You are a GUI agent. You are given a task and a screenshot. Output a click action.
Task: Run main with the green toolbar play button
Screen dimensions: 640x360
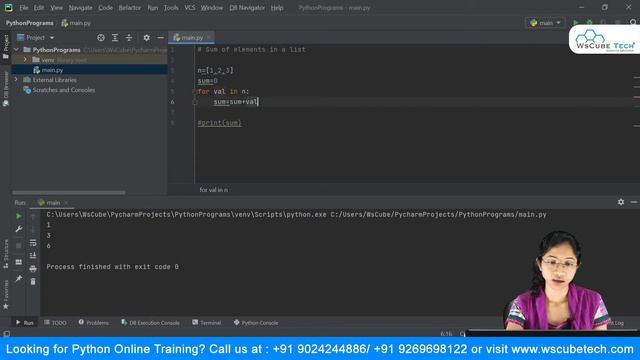[576, 23]
